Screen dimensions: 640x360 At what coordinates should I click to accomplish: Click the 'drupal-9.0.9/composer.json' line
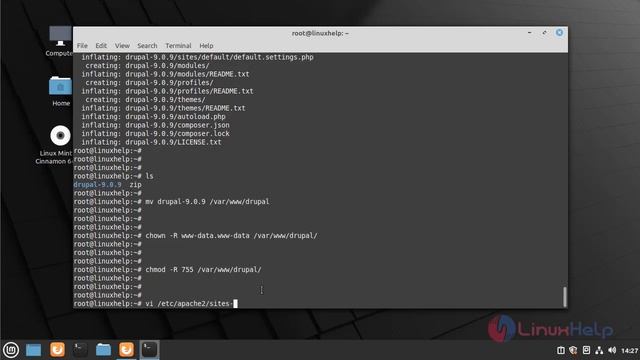click(156, 125)
